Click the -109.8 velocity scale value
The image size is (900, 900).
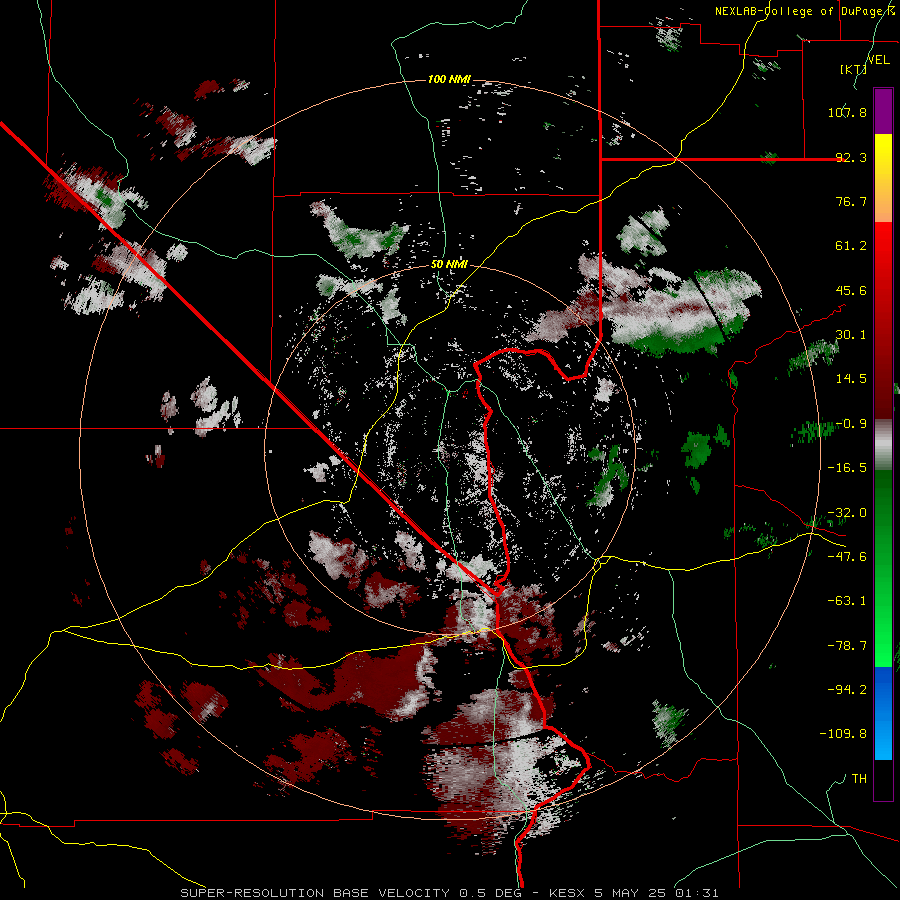point(843,734)
